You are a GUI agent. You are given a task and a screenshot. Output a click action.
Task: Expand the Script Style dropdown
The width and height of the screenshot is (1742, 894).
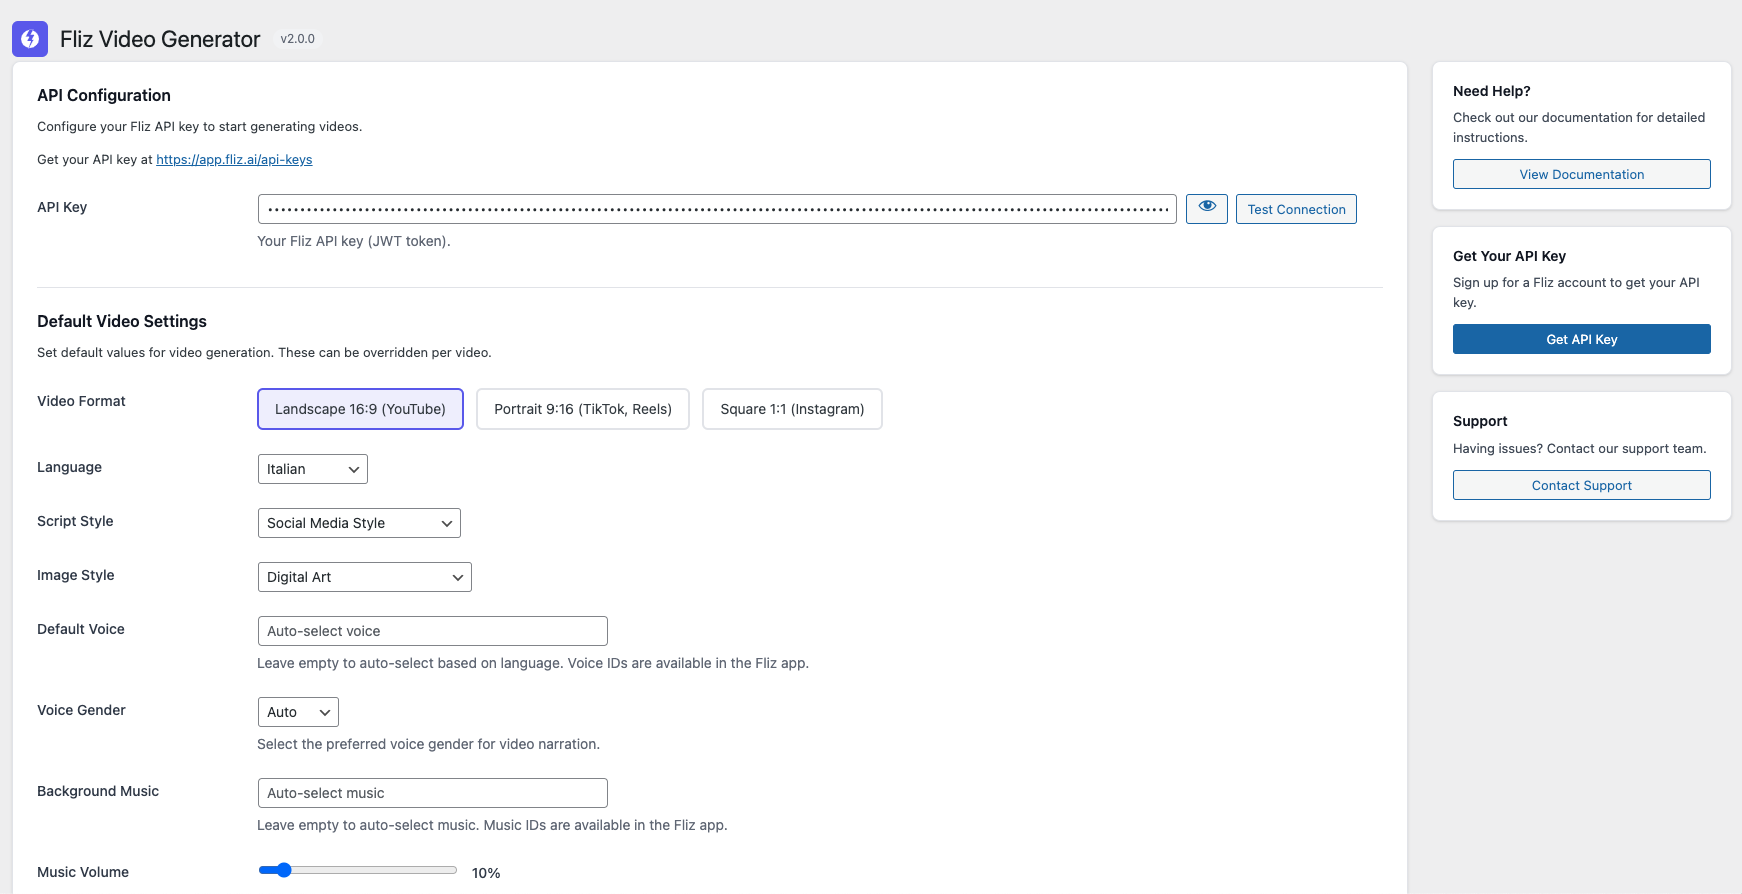coord(359,523)
